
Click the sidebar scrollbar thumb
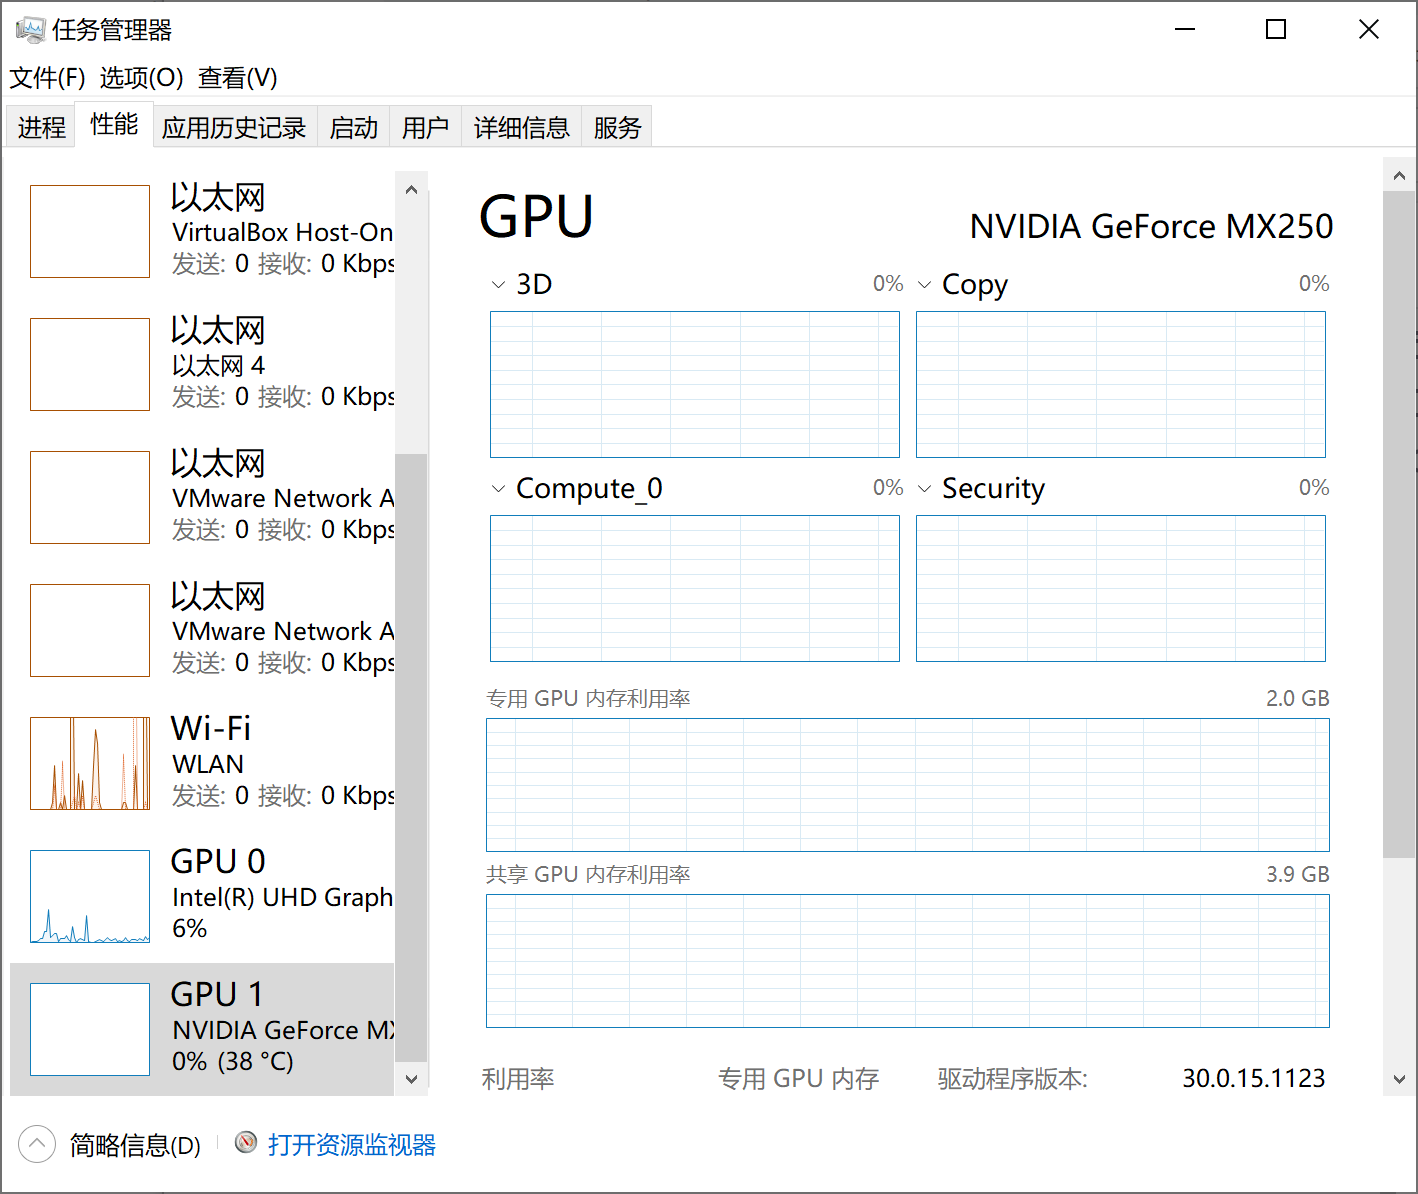click(x=411, y=757)
